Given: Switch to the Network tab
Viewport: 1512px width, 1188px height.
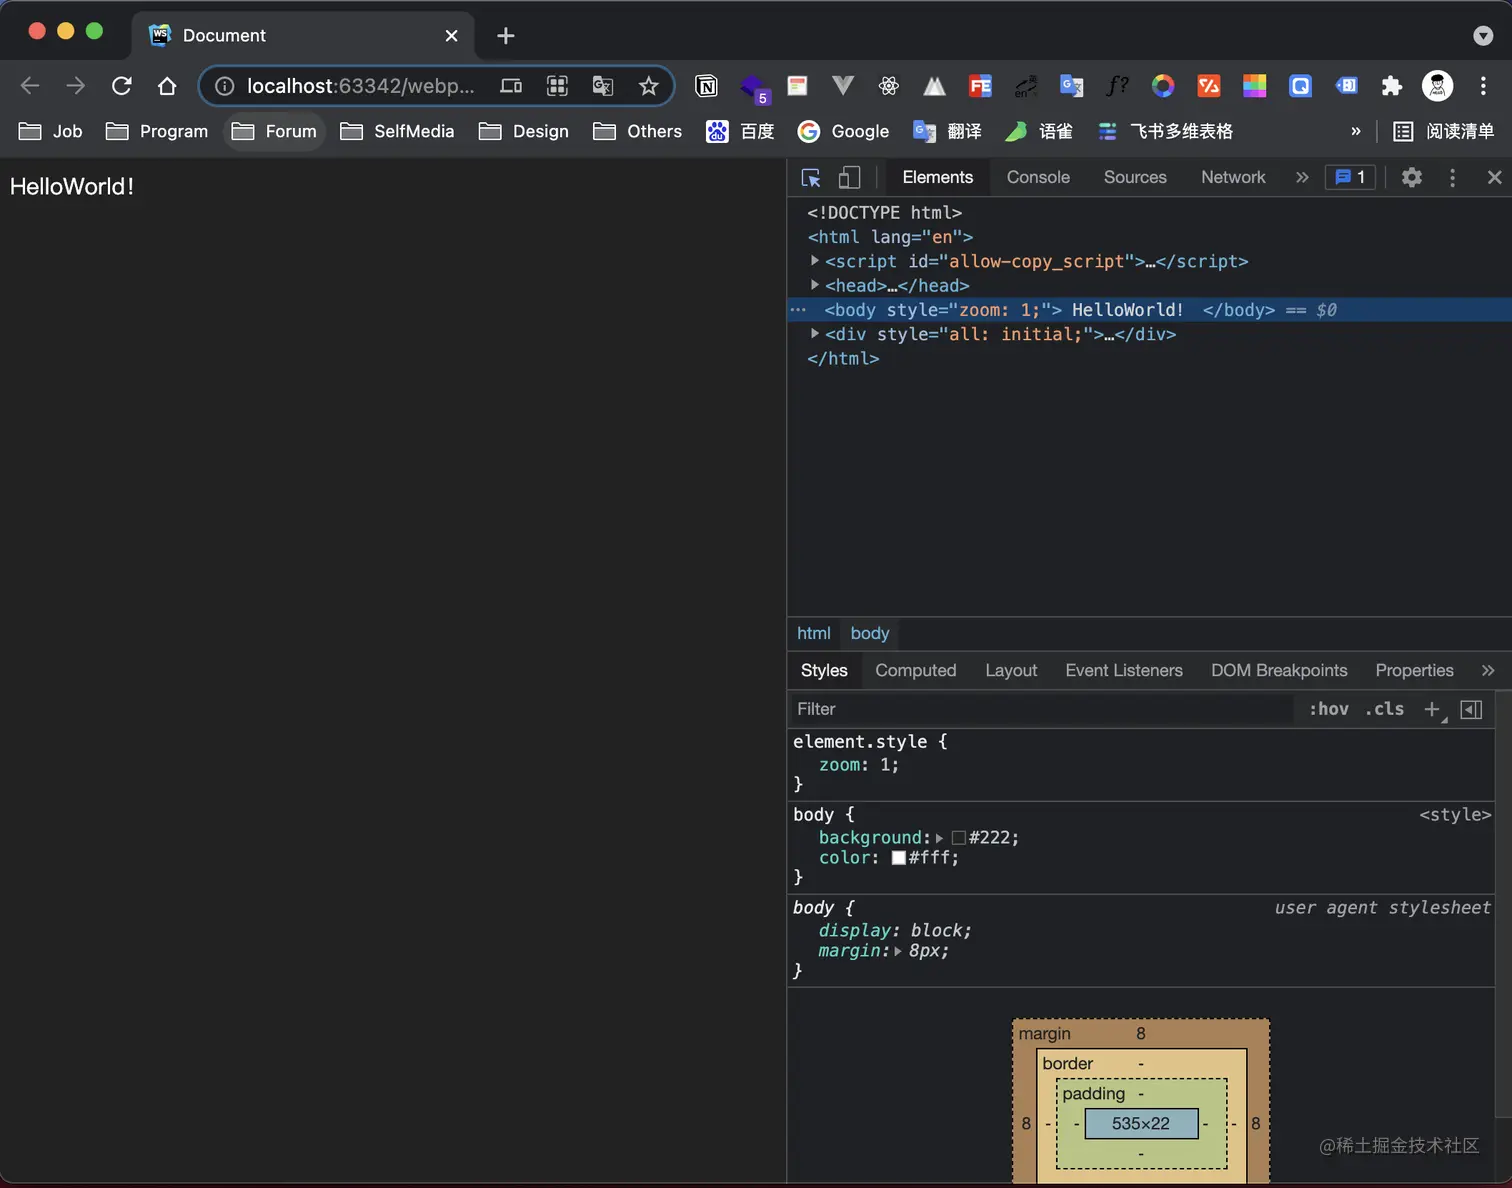Looking at the screenshot, I should (x=1233, y=177).
